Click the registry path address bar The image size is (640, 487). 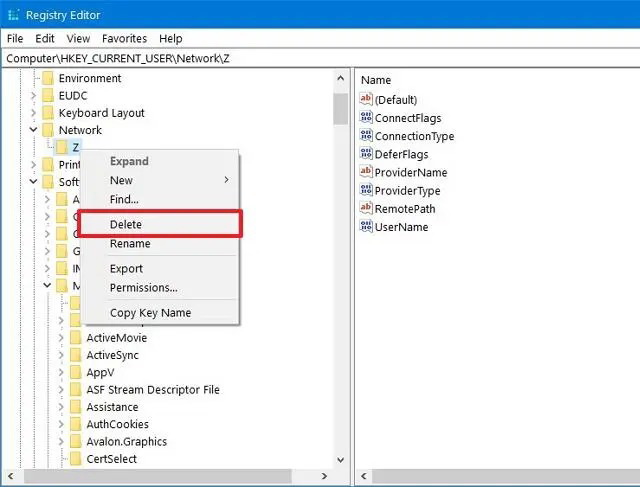320,58
